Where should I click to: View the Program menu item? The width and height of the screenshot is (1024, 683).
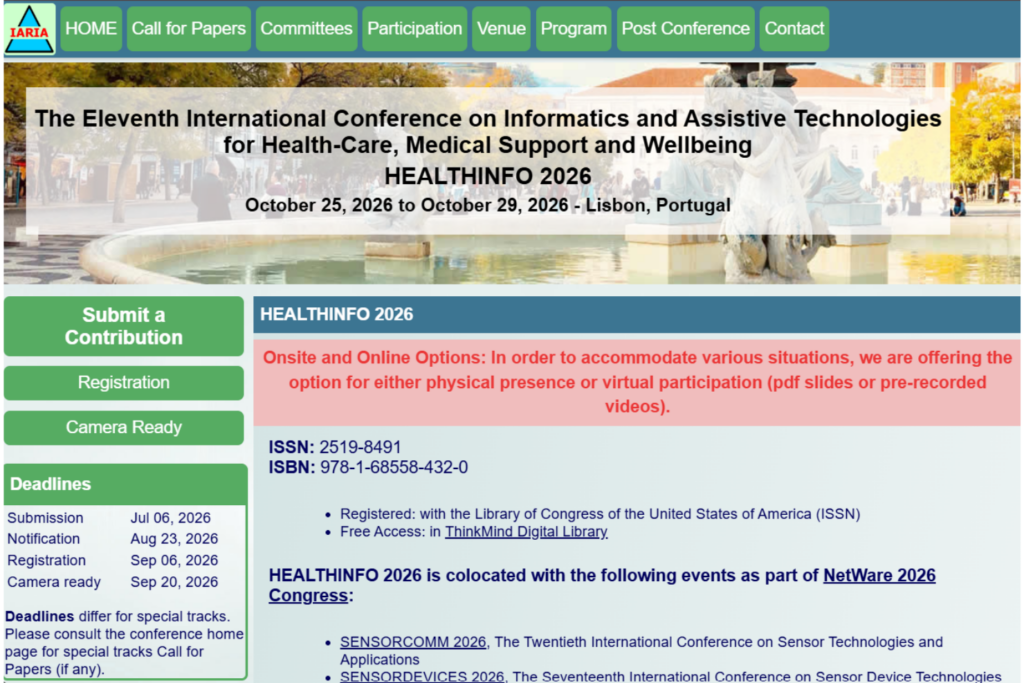pyautogui.click(x=573, y=29)
